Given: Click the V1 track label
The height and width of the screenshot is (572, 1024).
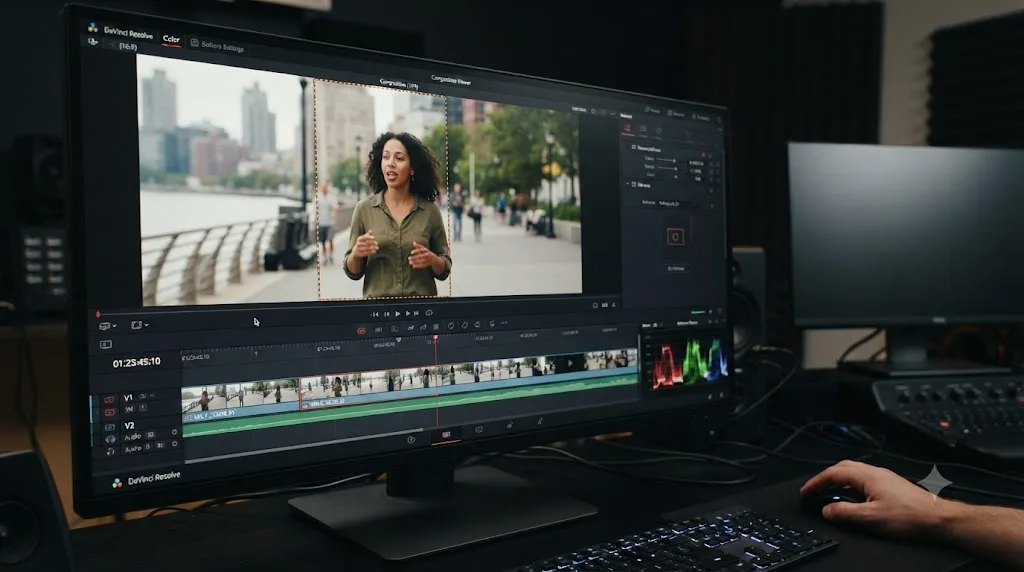Looking at the screenshot, I should 128,398.
